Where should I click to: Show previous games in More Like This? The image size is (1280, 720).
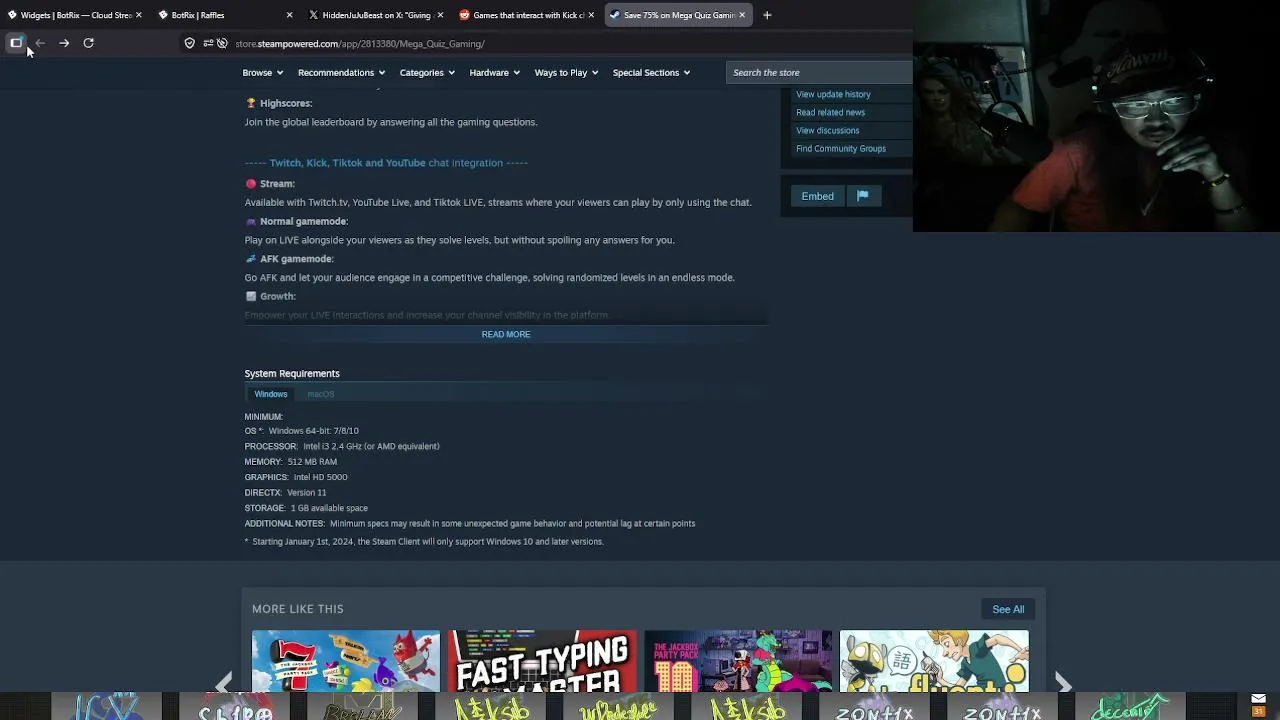(224, 683)
